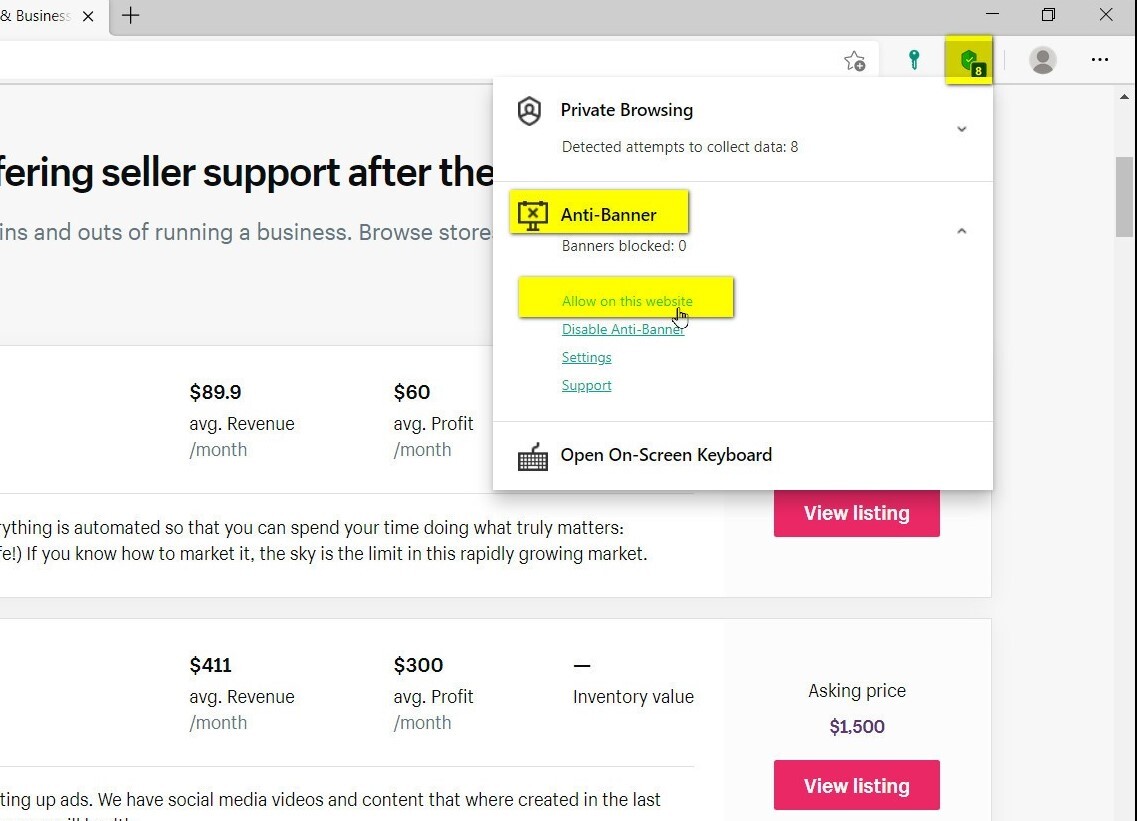Click the Anti-Banner monitor icon
This screenshot has height=821, width=1137.
click(532, 215)
